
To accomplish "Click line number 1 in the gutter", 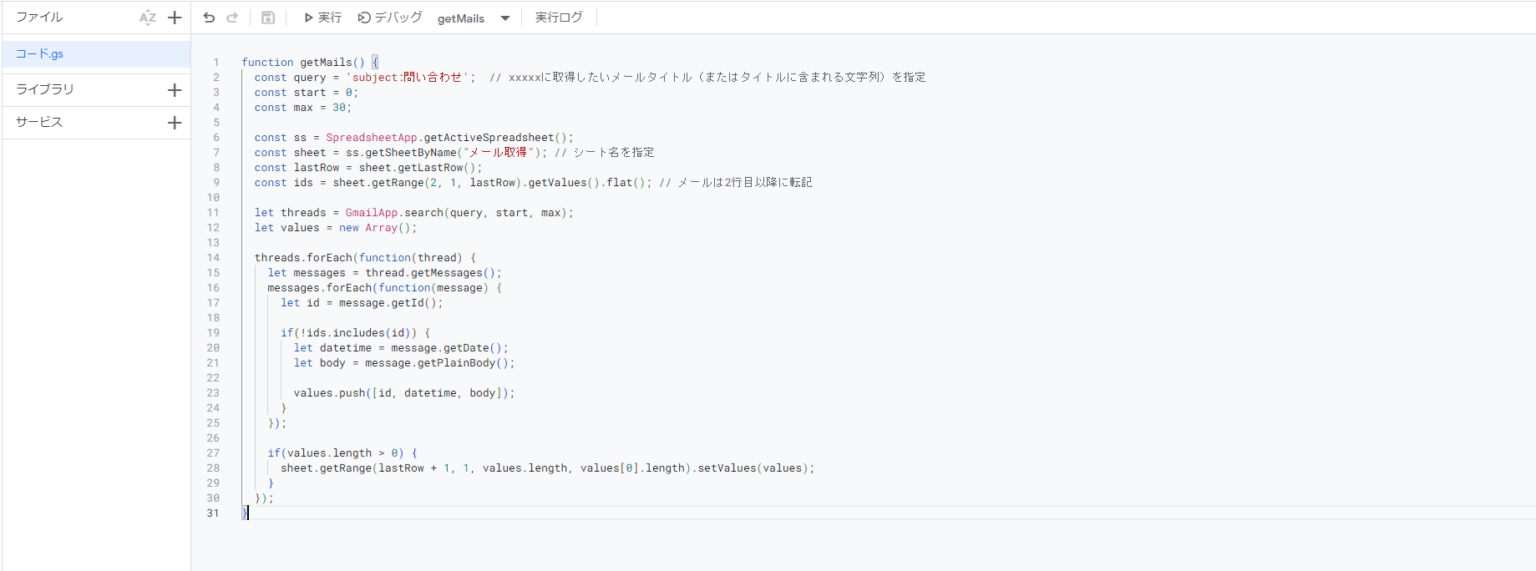I will (215, 62).
